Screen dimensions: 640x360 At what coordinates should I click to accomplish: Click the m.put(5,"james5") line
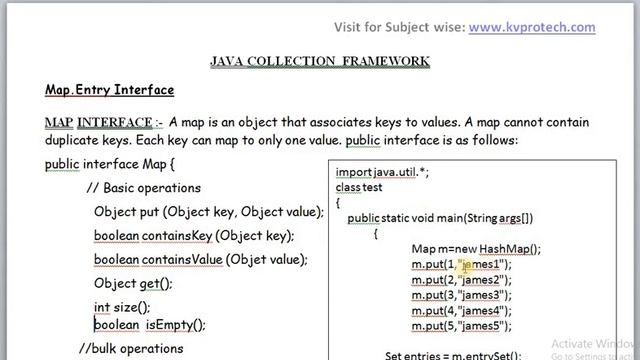[x=461, y=326]
